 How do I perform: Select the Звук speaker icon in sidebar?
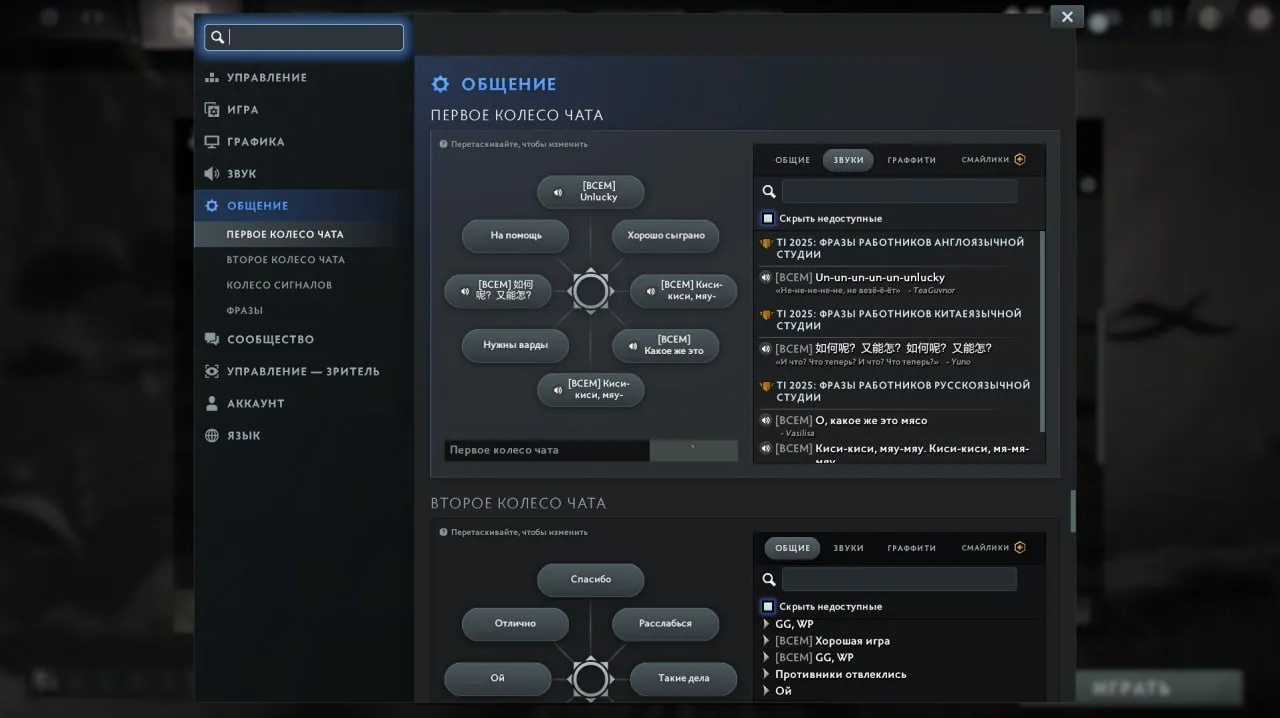point(212,173)
